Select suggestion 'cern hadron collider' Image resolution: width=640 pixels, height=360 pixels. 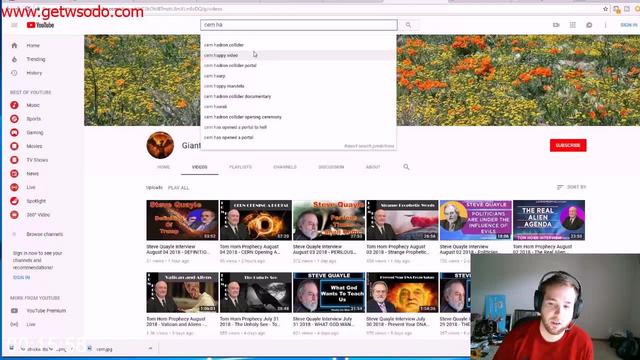click(x=298, y=45)
